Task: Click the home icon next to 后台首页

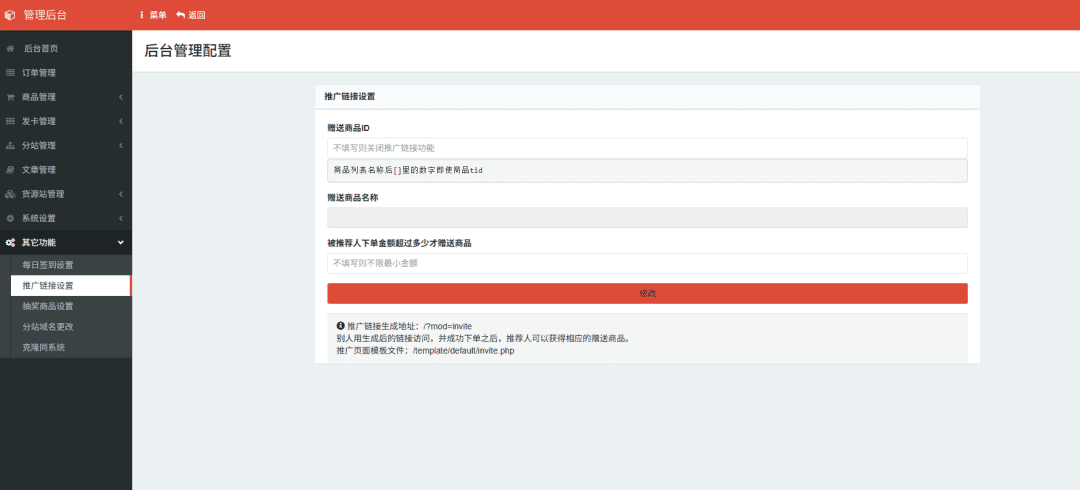Action: click(x=10, y=48)
